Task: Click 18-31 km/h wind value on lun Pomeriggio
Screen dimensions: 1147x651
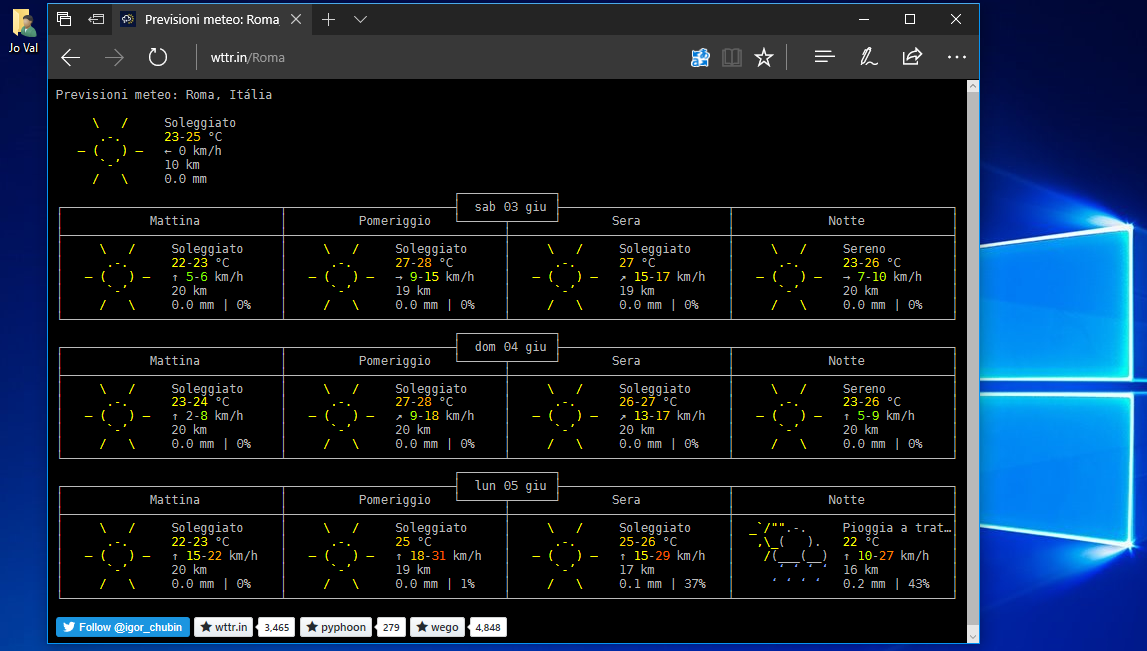Action: [x=438, y=555]
